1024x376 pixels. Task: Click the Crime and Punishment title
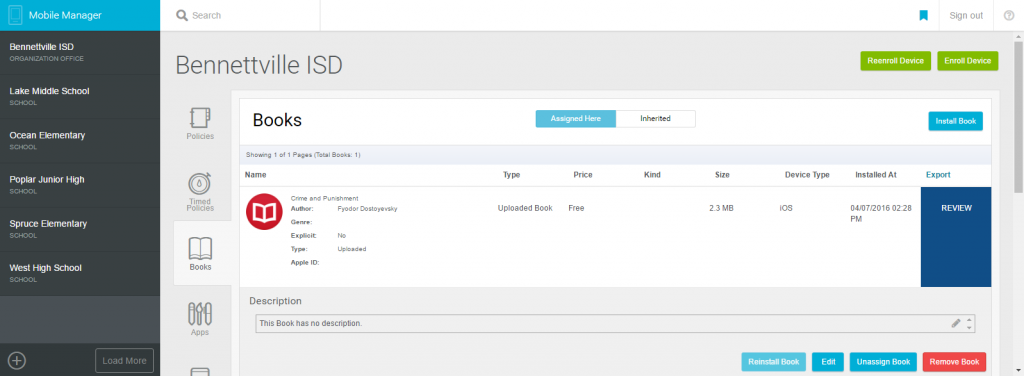(325, 198)
